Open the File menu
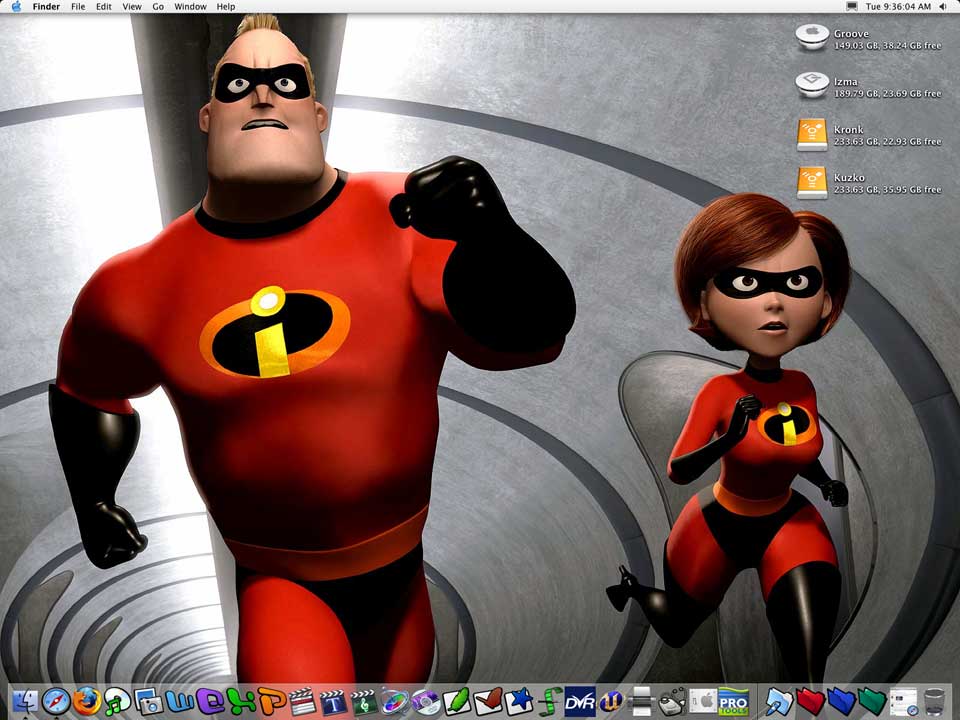The width and height of the screenshot is (960, 720). (78, 6)
